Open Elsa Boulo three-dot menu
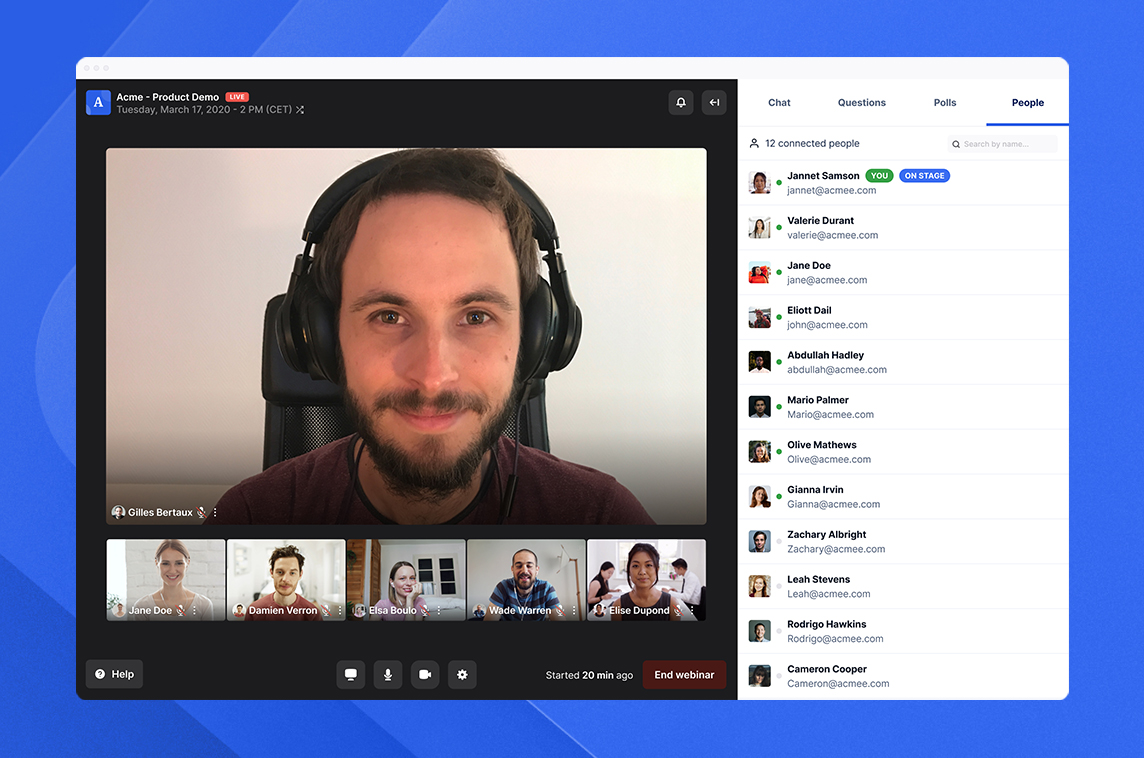1144x758 pixels. point(438,611)
